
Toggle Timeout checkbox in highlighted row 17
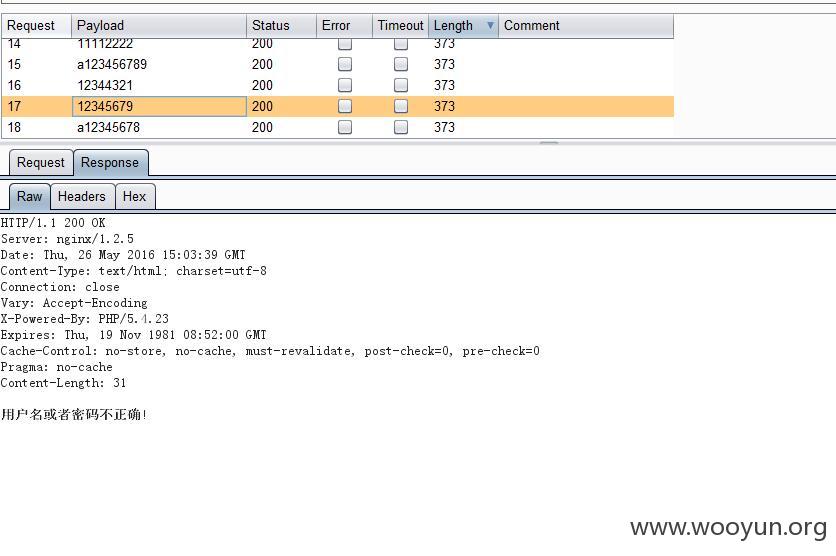point(401,106)
